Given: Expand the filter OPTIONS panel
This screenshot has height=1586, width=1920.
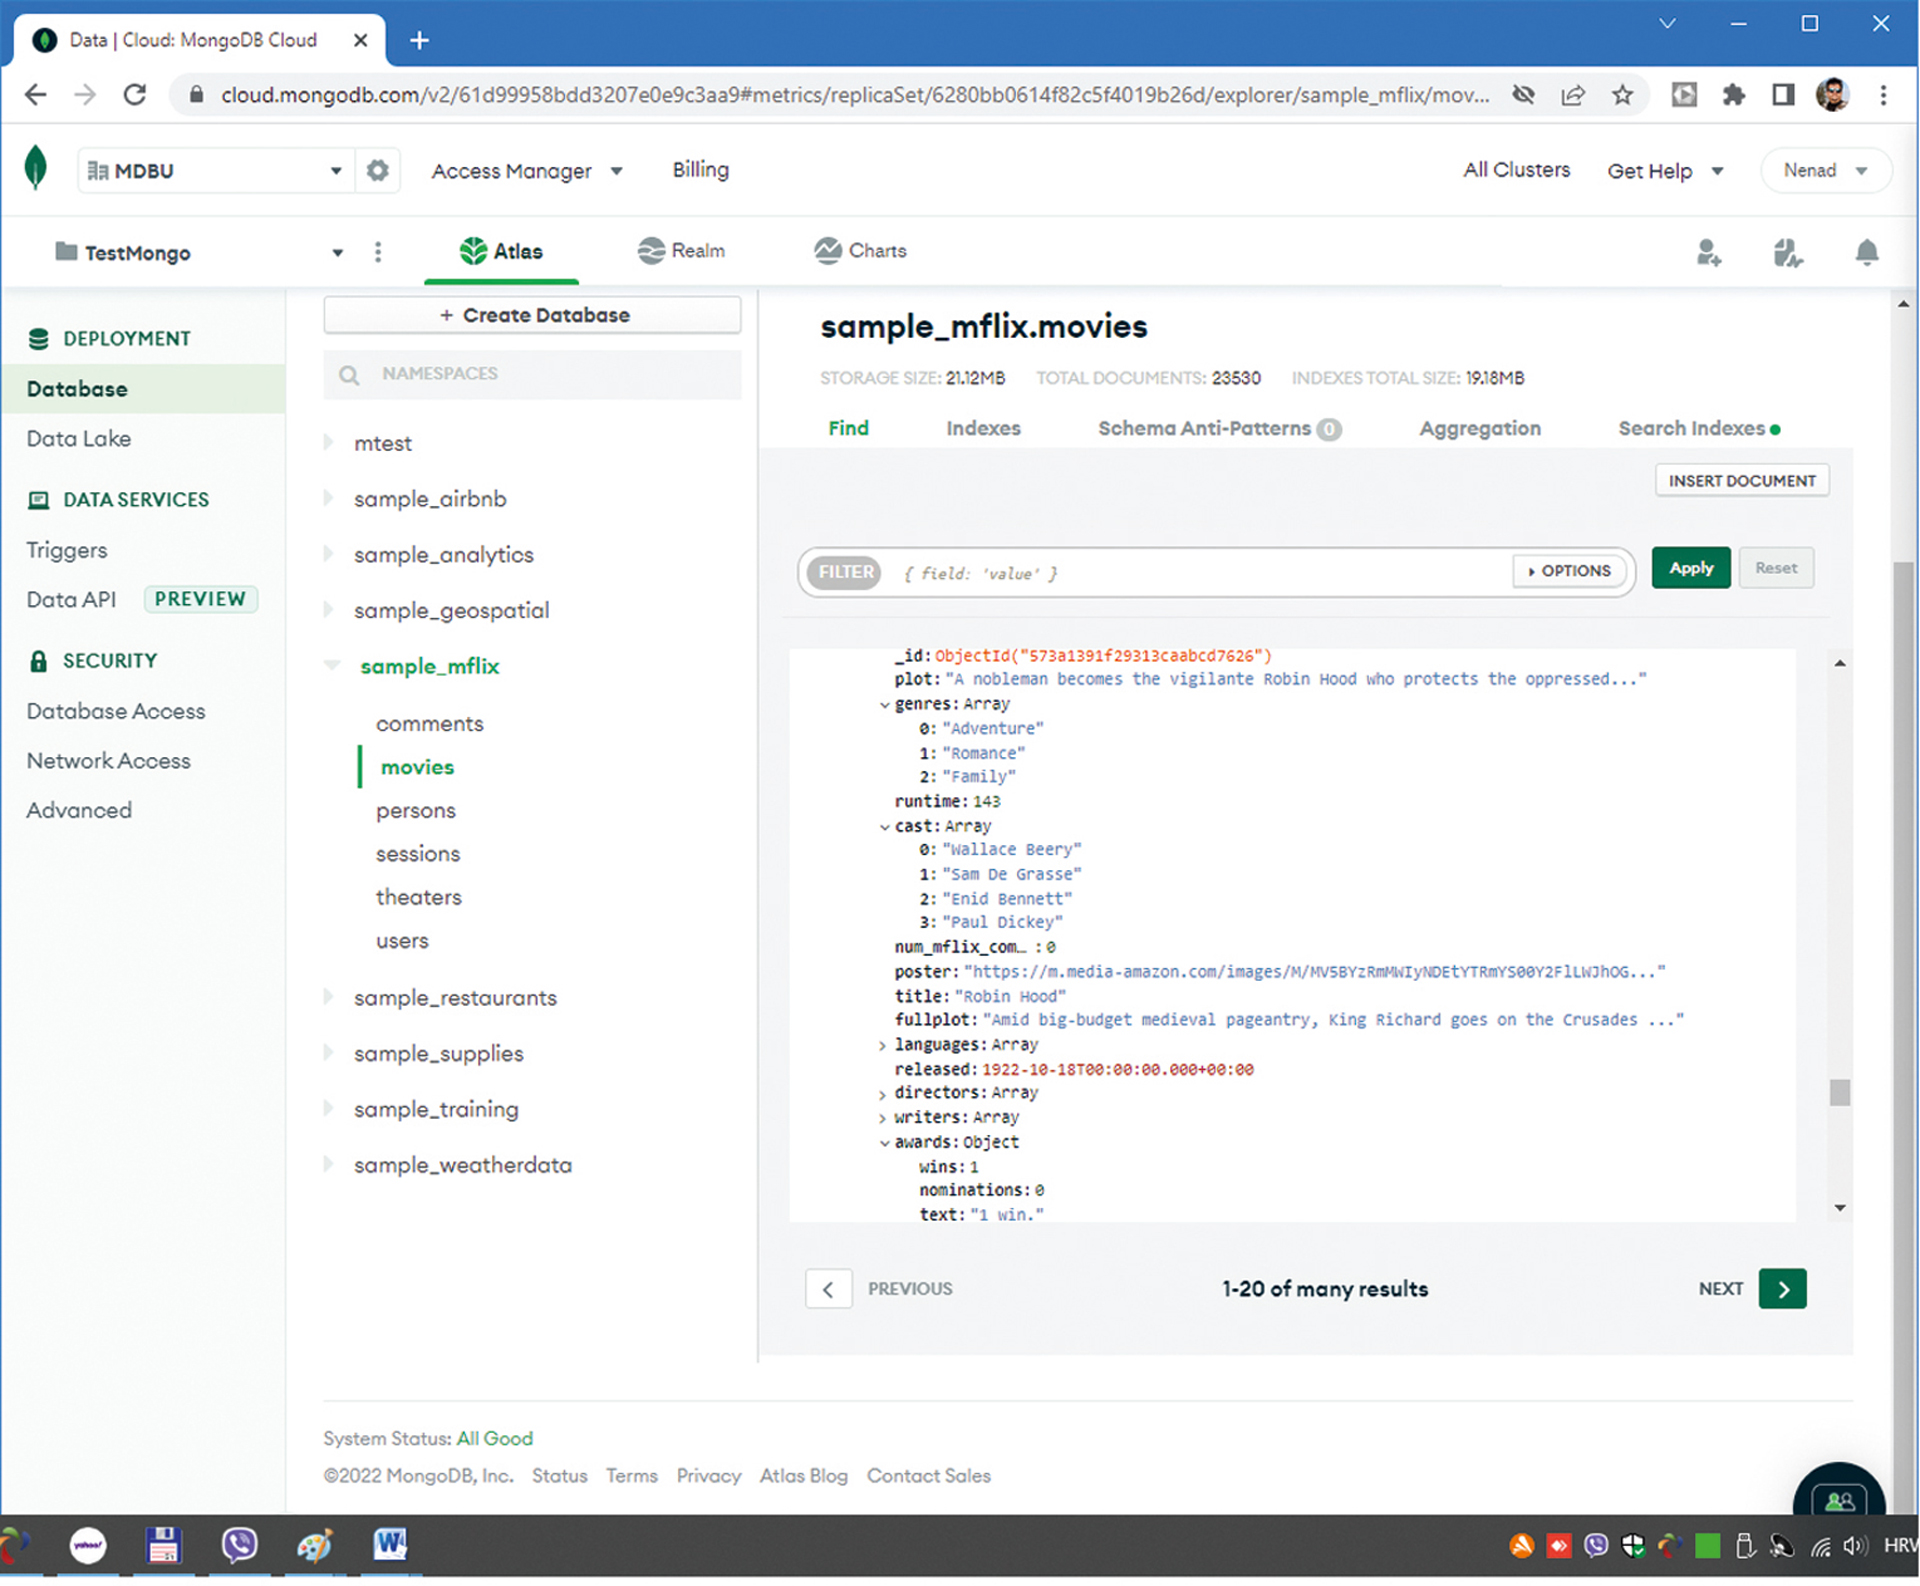Looking at the screenshot, I should point(1568,571).
